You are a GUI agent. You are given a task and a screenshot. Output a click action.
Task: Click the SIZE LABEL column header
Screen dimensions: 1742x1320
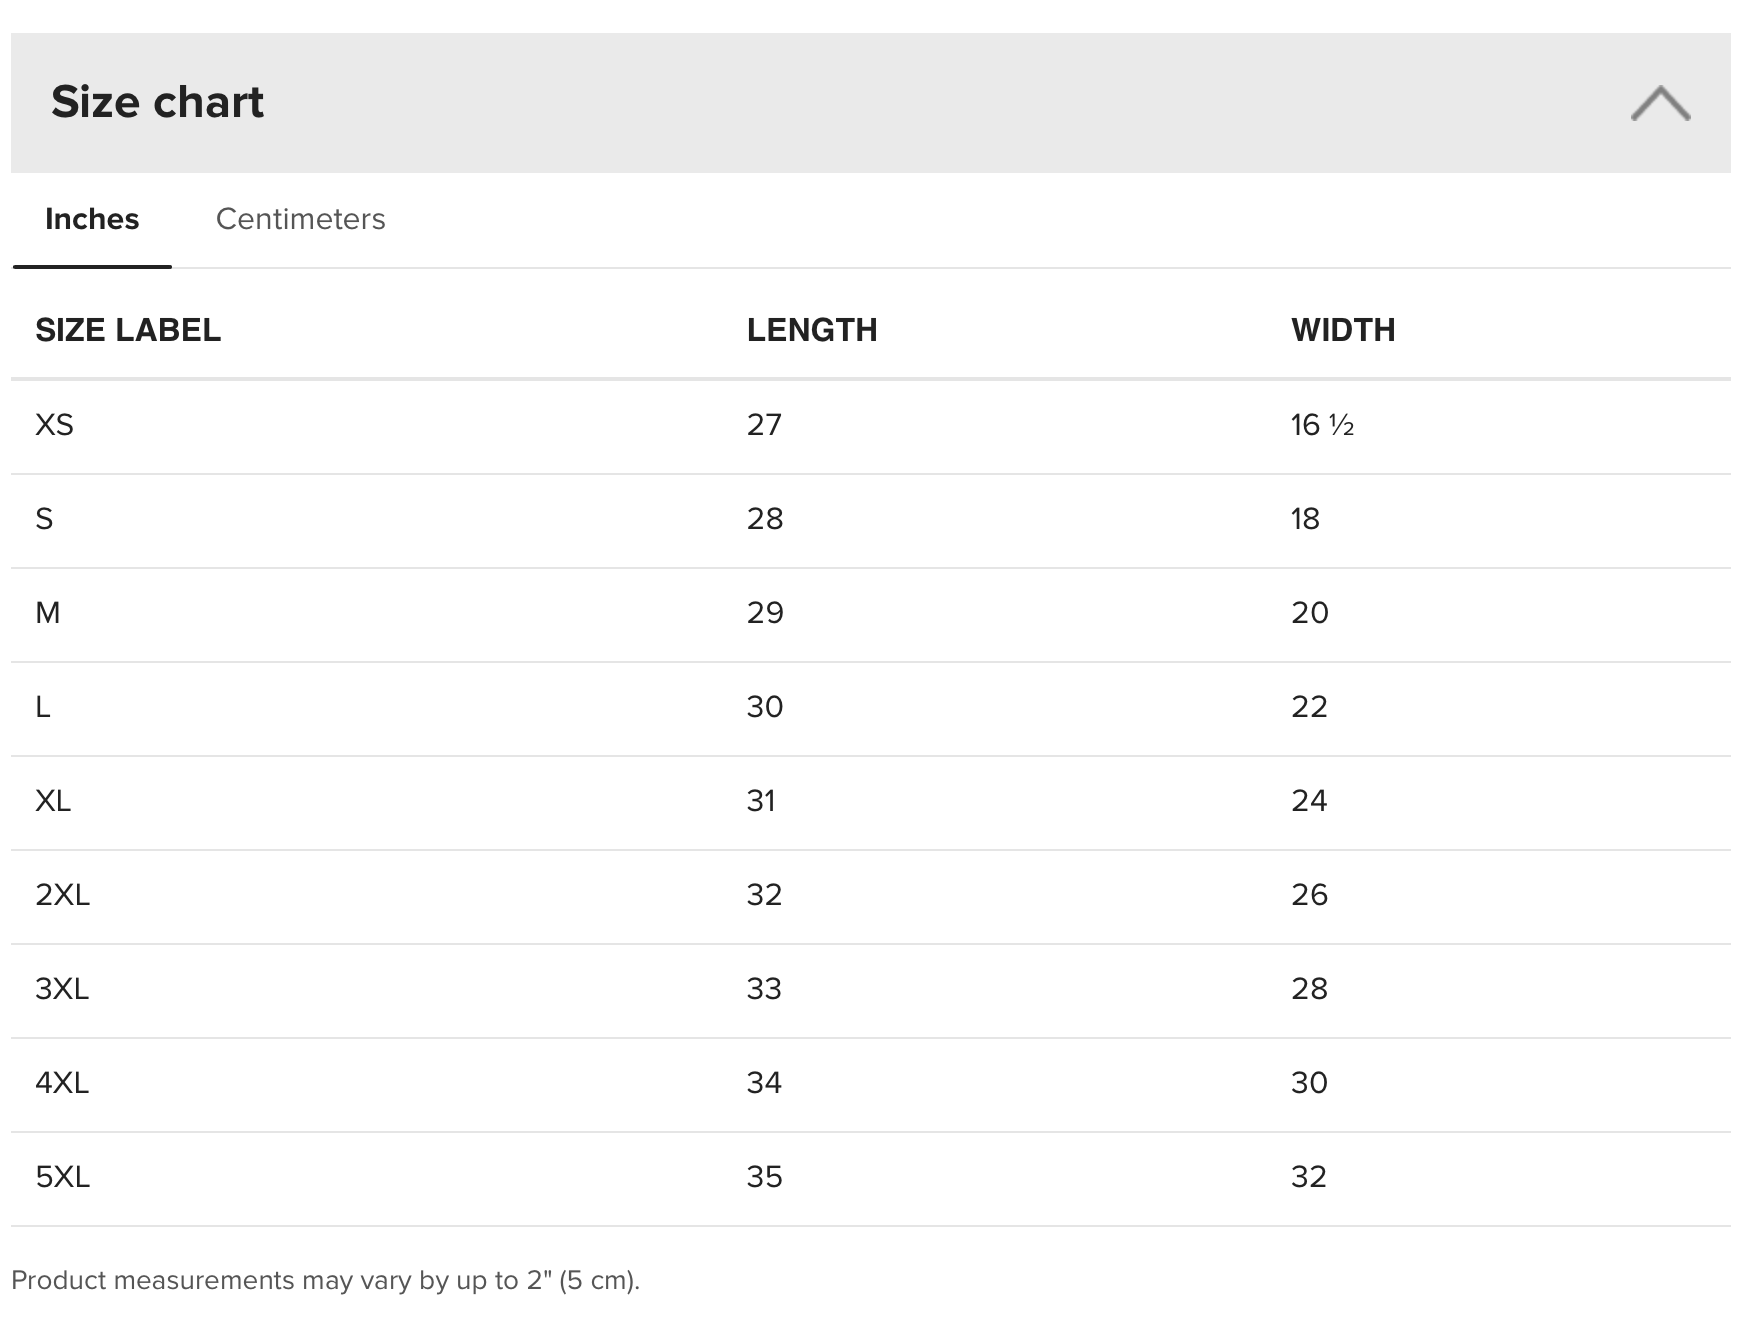point(128,330)
